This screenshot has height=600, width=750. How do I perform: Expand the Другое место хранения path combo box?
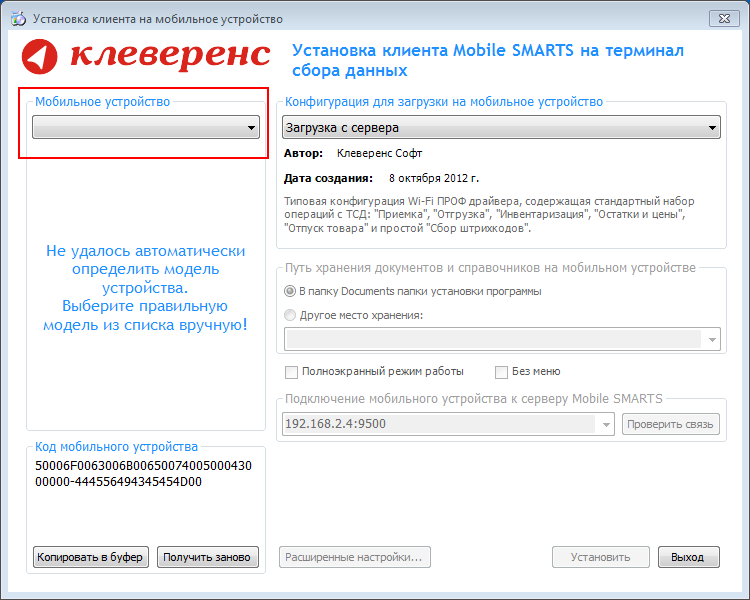[712, 340]
